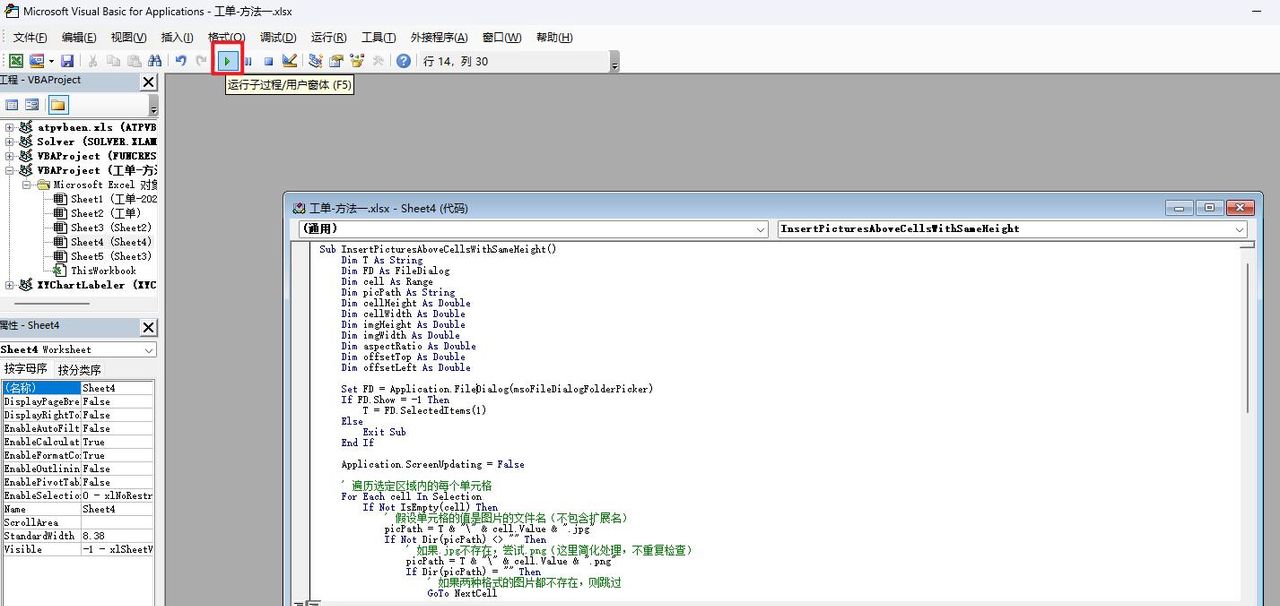Viewport: 1280px width, 606px height.
Task: Select ThisWorkbook in project tree
Action: pyautogui.click(x=95, y=271)
